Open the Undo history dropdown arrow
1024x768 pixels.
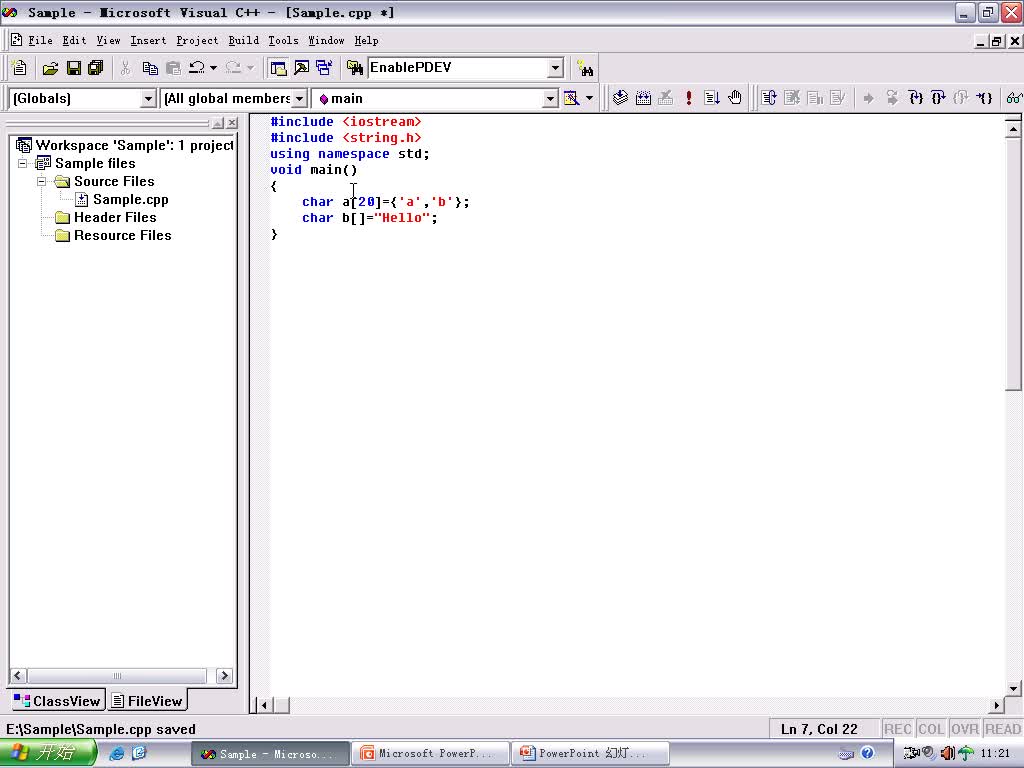[213, 68]
